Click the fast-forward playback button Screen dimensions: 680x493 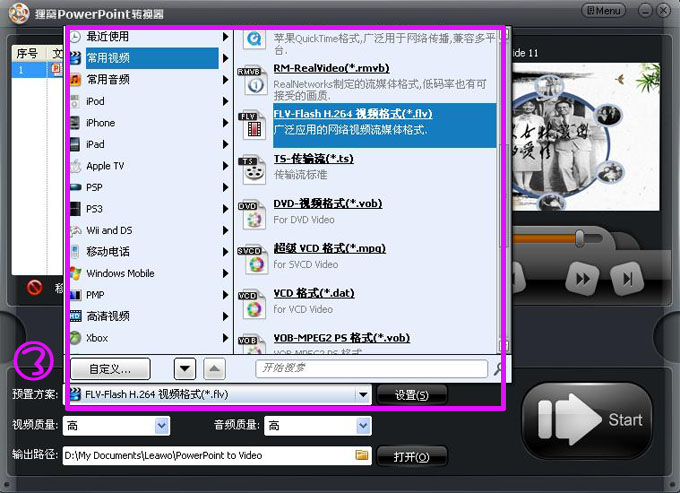(582, 279)
